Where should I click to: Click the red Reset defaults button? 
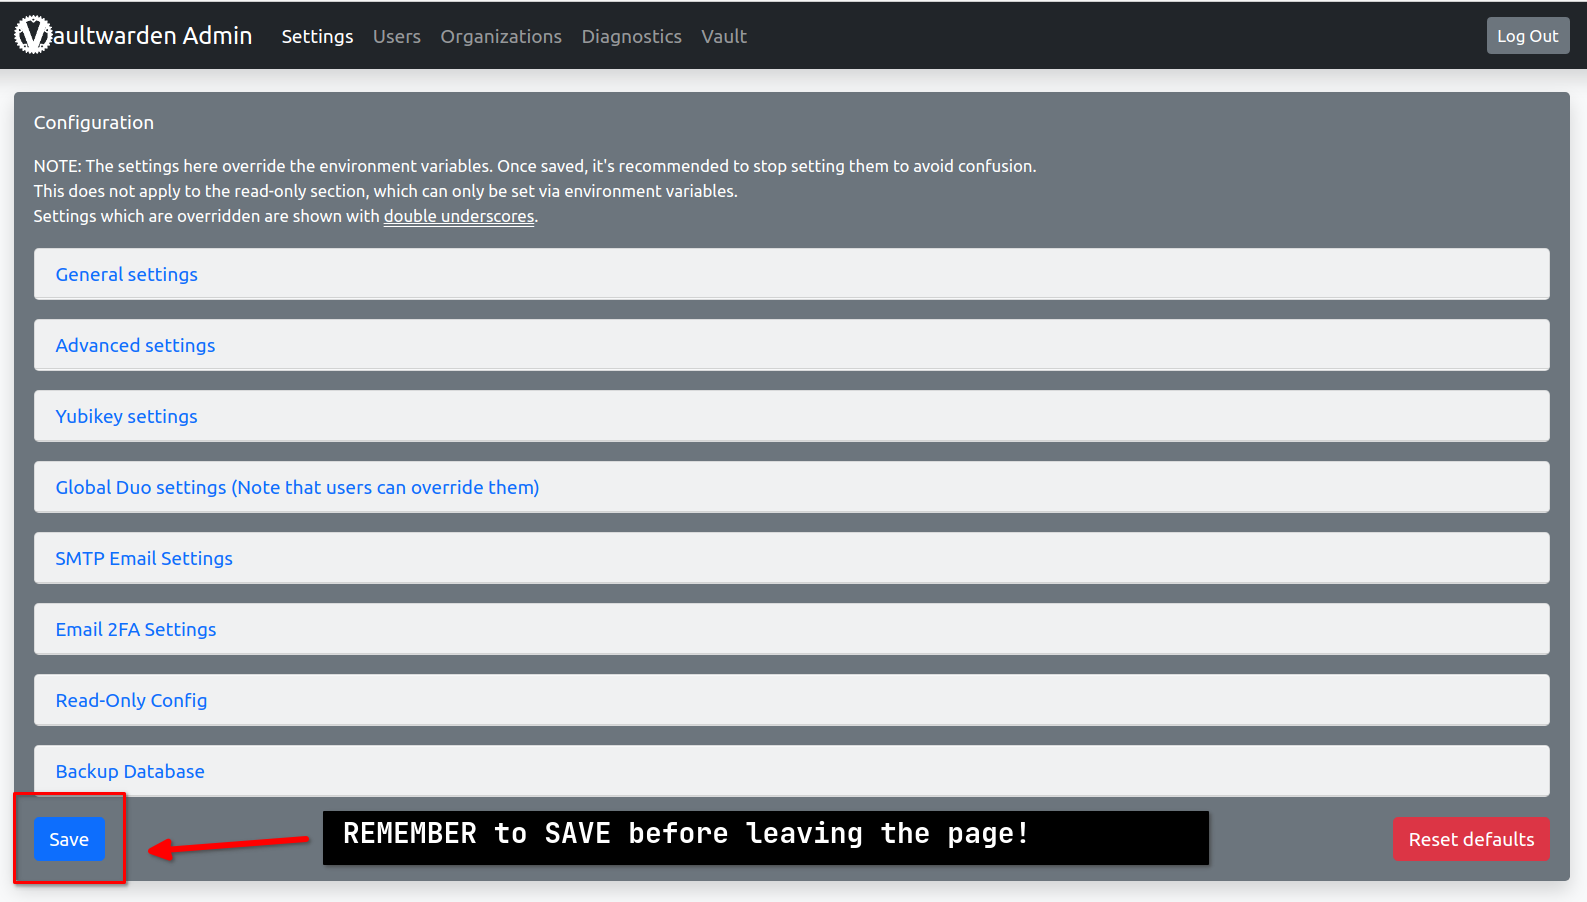point(1470,839)
